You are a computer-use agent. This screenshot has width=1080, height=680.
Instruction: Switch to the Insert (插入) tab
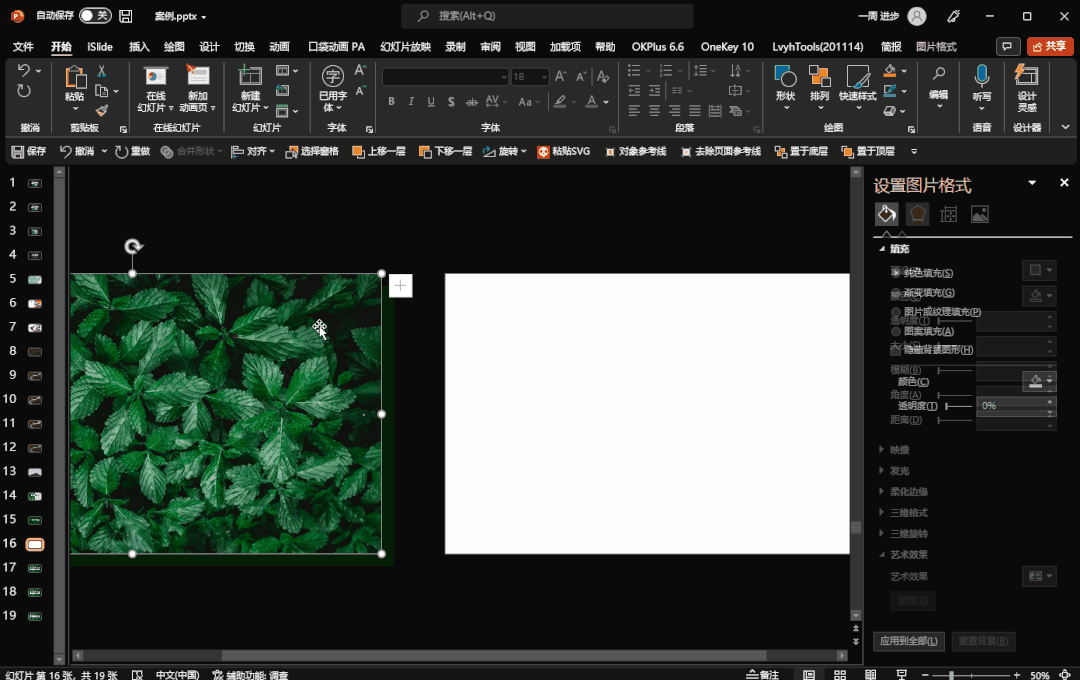[x=139, y=47]
